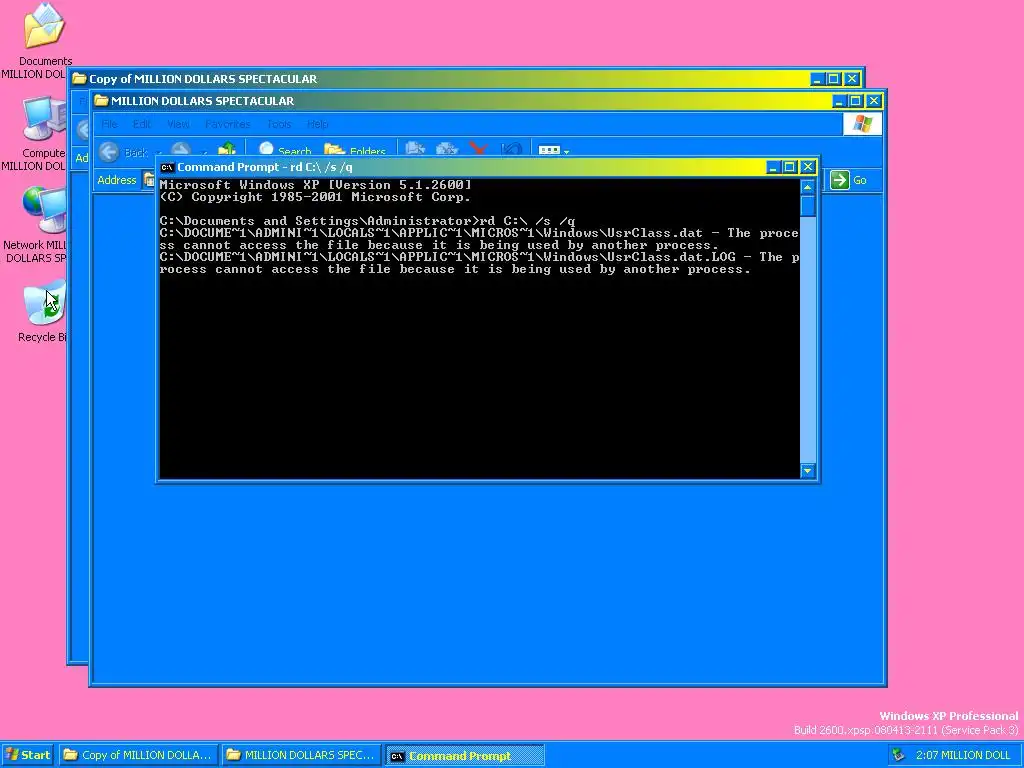Image resolution: width=1024 pixels, height=768 pixels.
Task: Minimize the MILLION DOLLARS SPECTACULAR window
Action: (x=839, y=101)
